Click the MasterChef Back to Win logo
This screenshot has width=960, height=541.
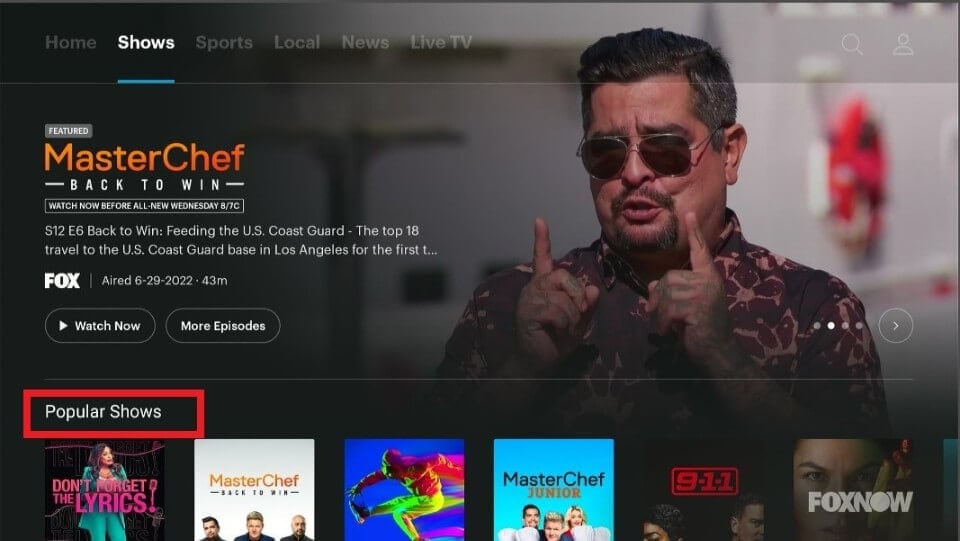[x=144, y=166]
